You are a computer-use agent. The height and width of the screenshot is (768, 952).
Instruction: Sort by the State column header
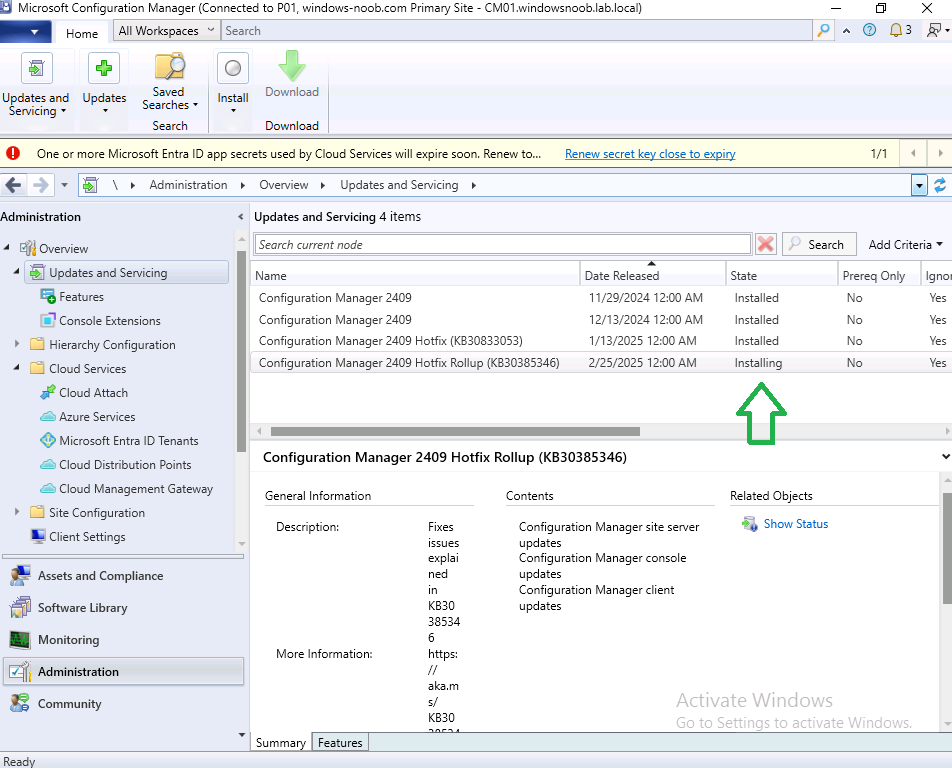click(782, 276)
